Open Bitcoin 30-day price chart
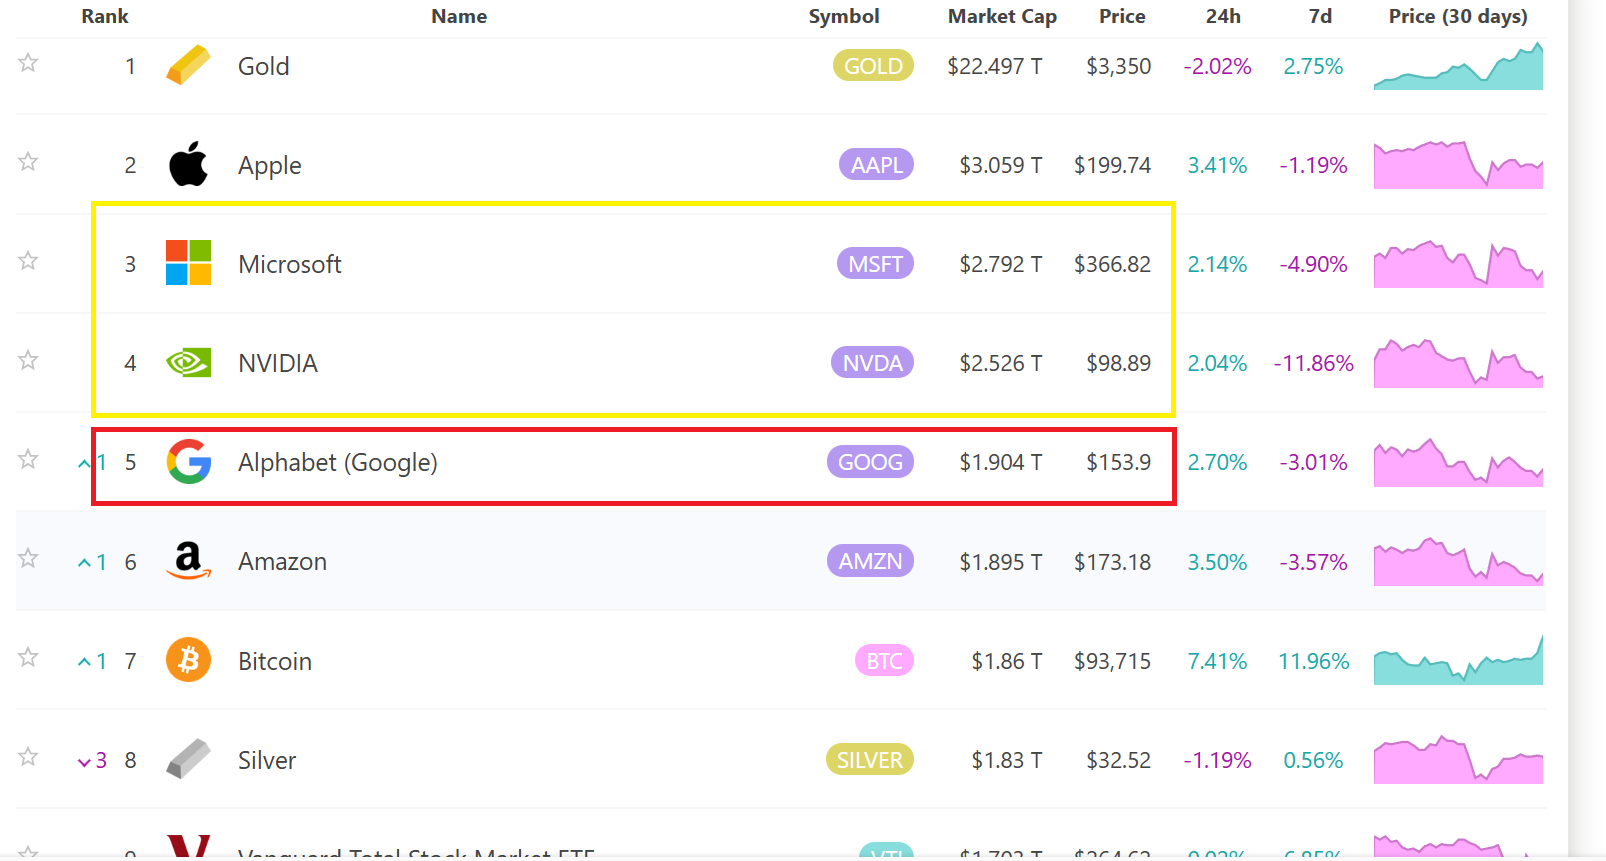1606x861 pixels. 1458,660
